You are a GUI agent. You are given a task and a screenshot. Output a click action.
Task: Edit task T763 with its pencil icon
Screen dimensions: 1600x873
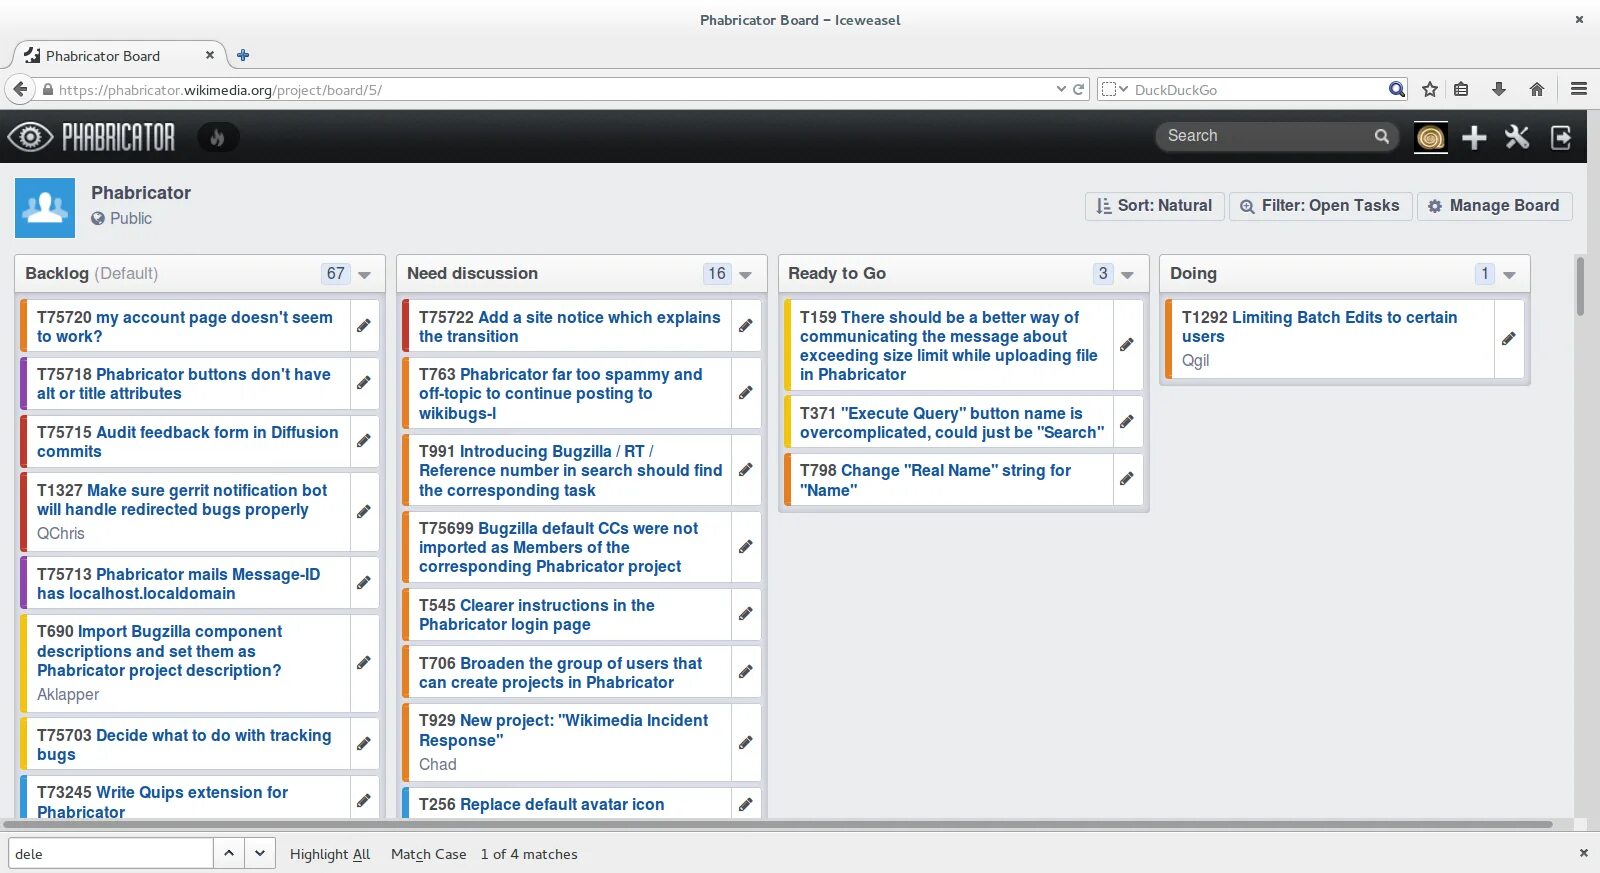[746, 393]
